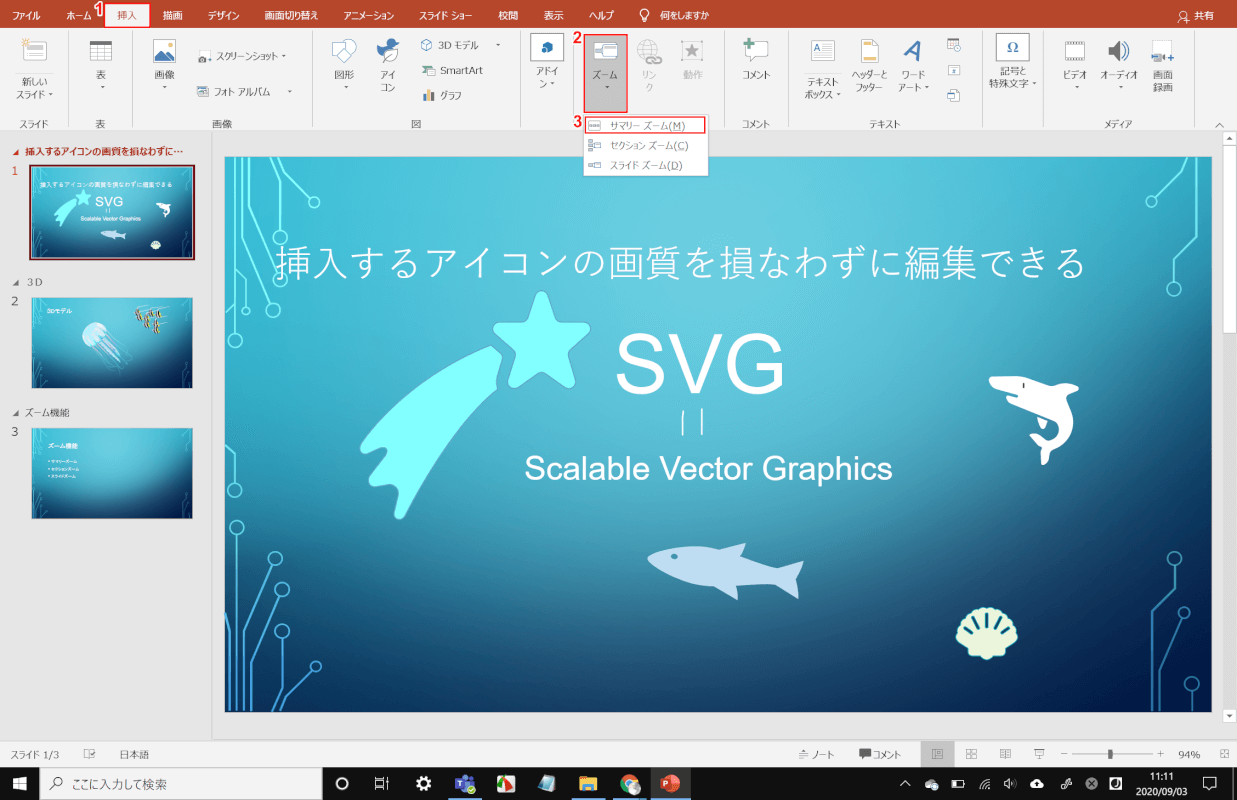This screenshot has width=1237, height=800.
Task: Fit slide to current window icon
Action: click(1224, 754)
